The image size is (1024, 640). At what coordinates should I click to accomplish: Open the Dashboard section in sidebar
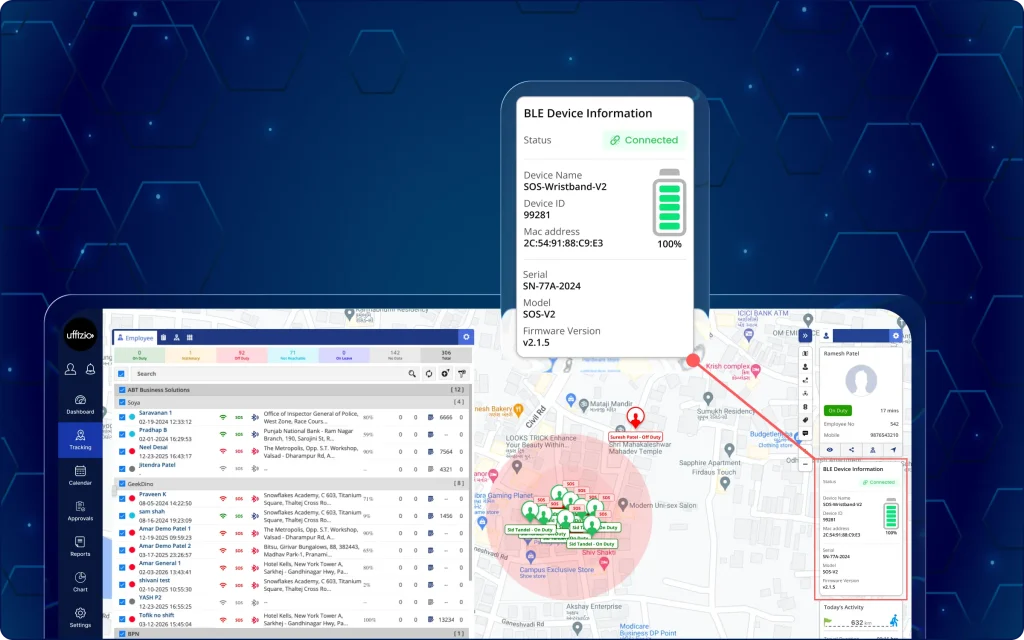click(x=80, y=404)
